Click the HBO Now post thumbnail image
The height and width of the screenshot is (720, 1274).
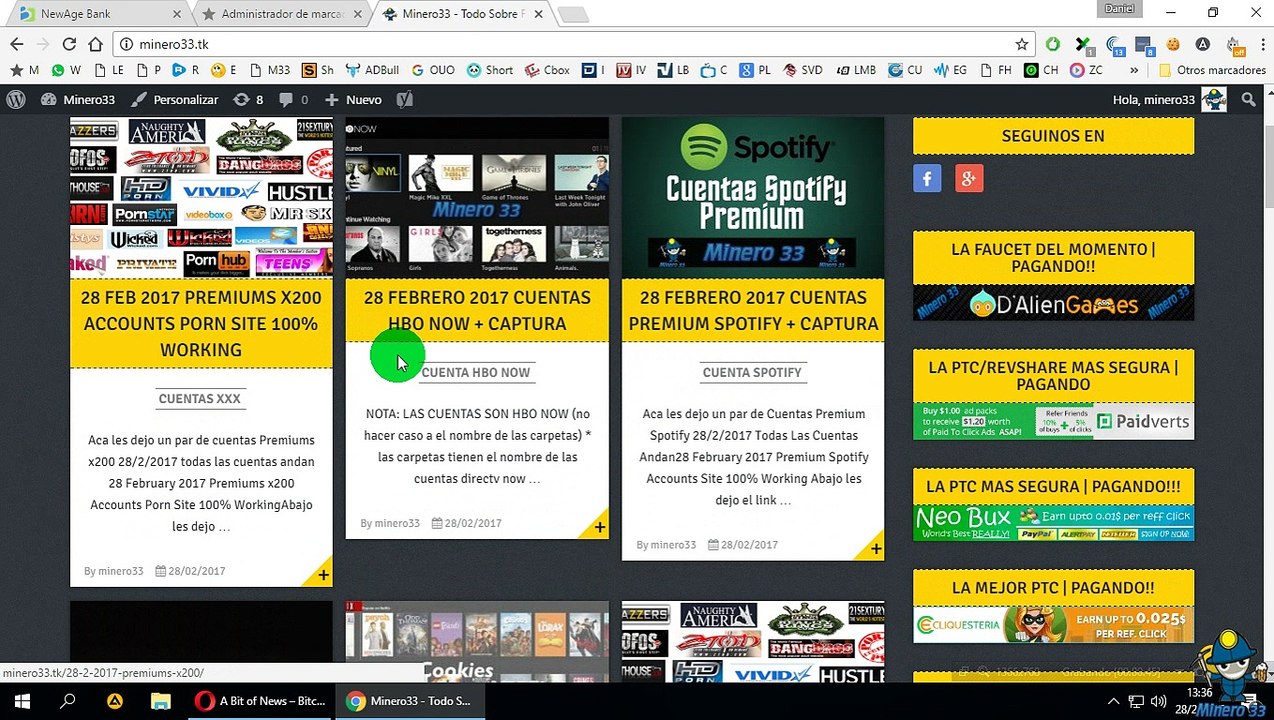pyautogui.click(x=477, y=198)
